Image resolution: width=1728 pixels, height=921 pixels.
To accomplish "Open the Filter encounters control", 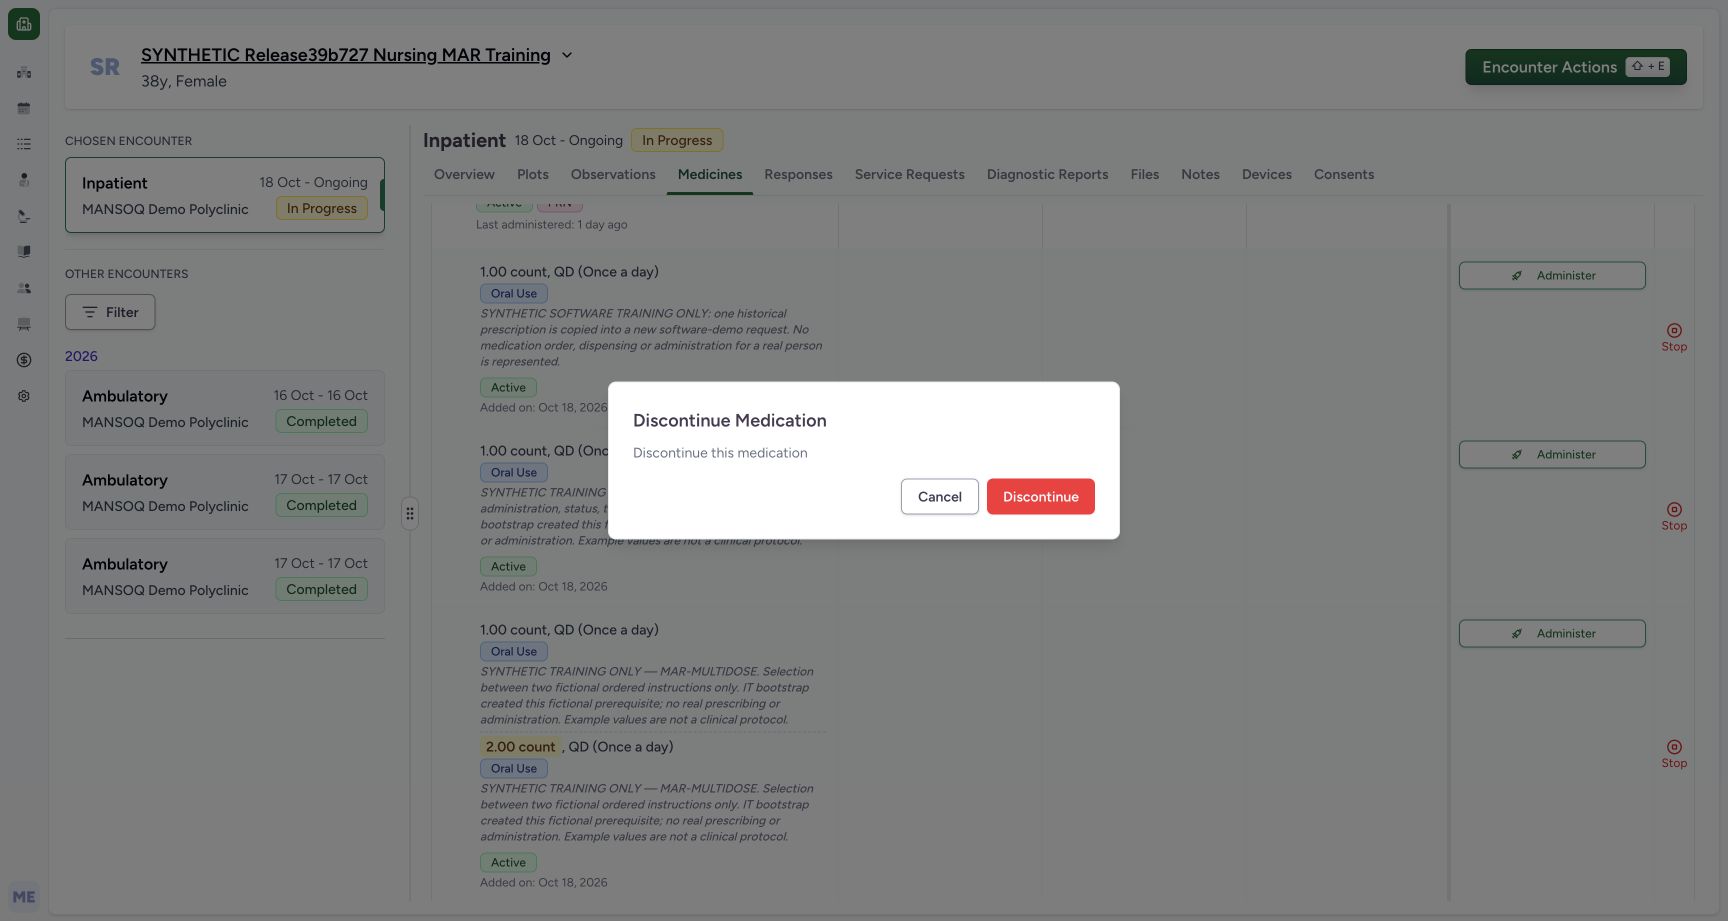I will click(110, 312).
